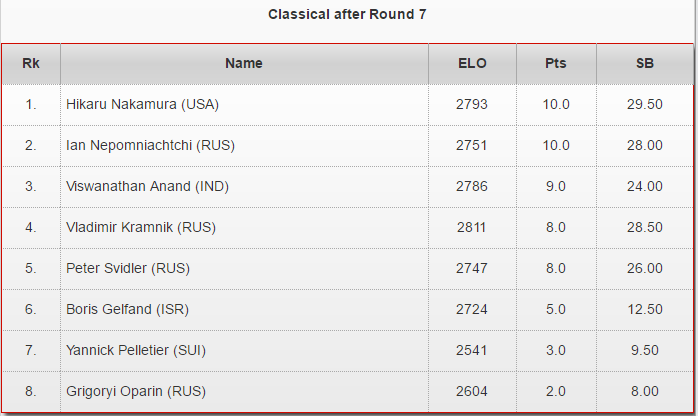Open Yannick Pelletier (SUI) entry
698x416 pixels.
pyautogui.click(x=136, y=350)
